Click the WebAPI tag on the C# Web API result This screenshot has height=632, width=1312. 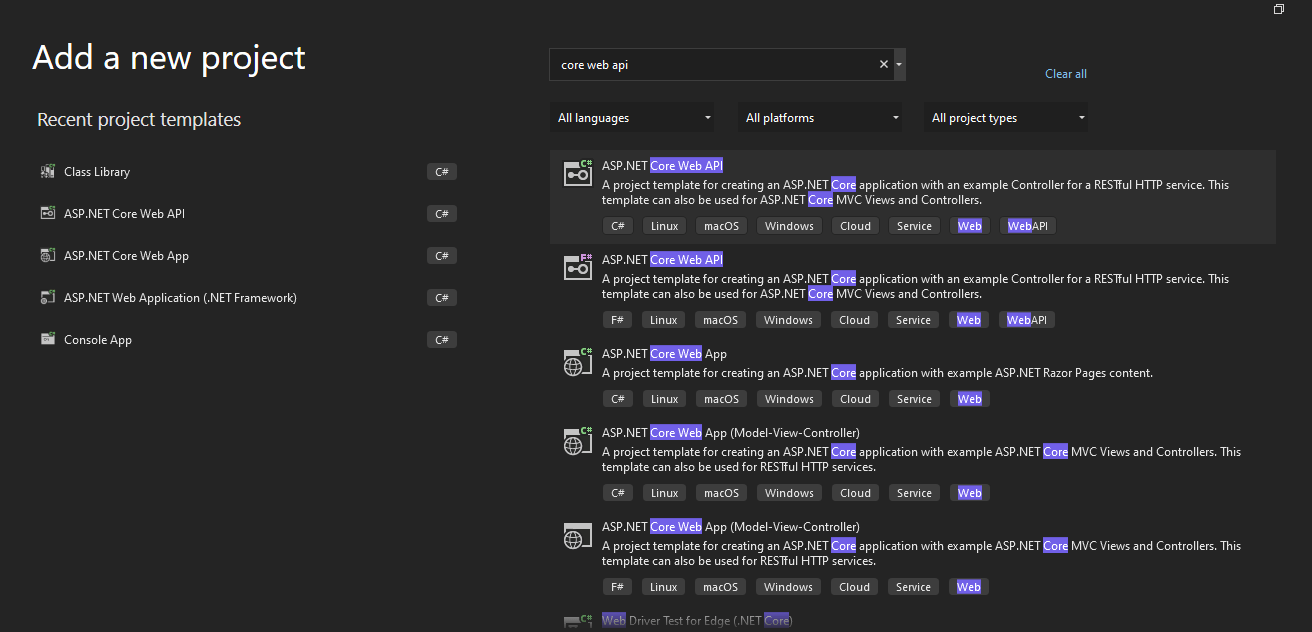point(1028,226)
